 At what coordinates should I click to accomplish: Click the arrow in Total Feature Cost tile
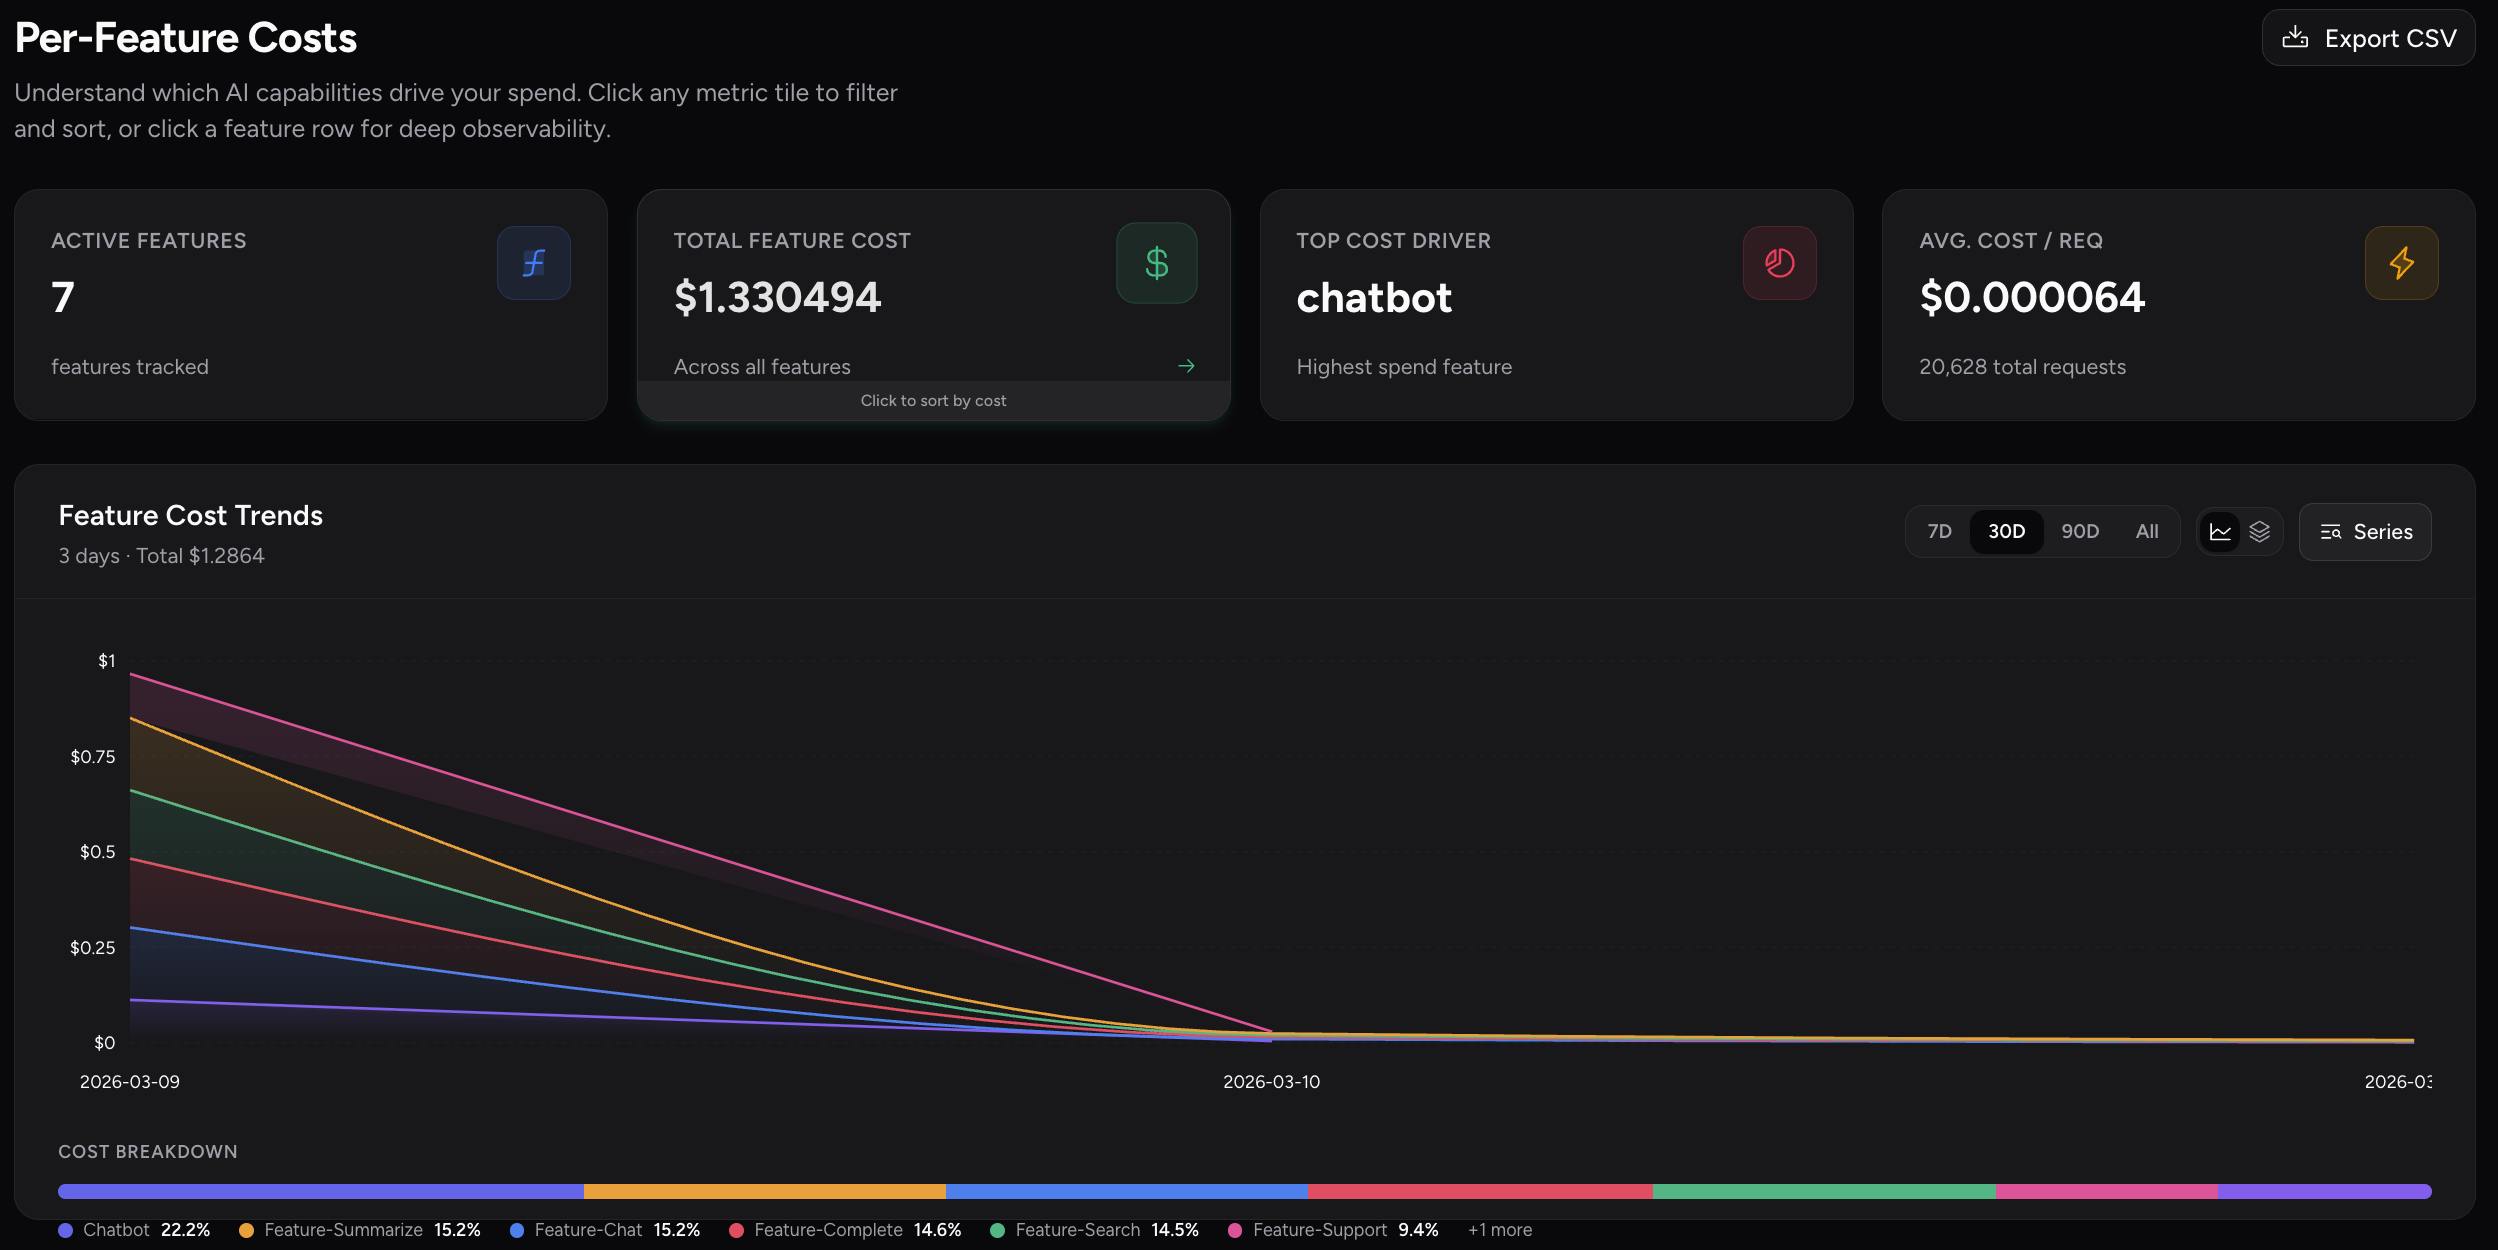(1186, 366)
